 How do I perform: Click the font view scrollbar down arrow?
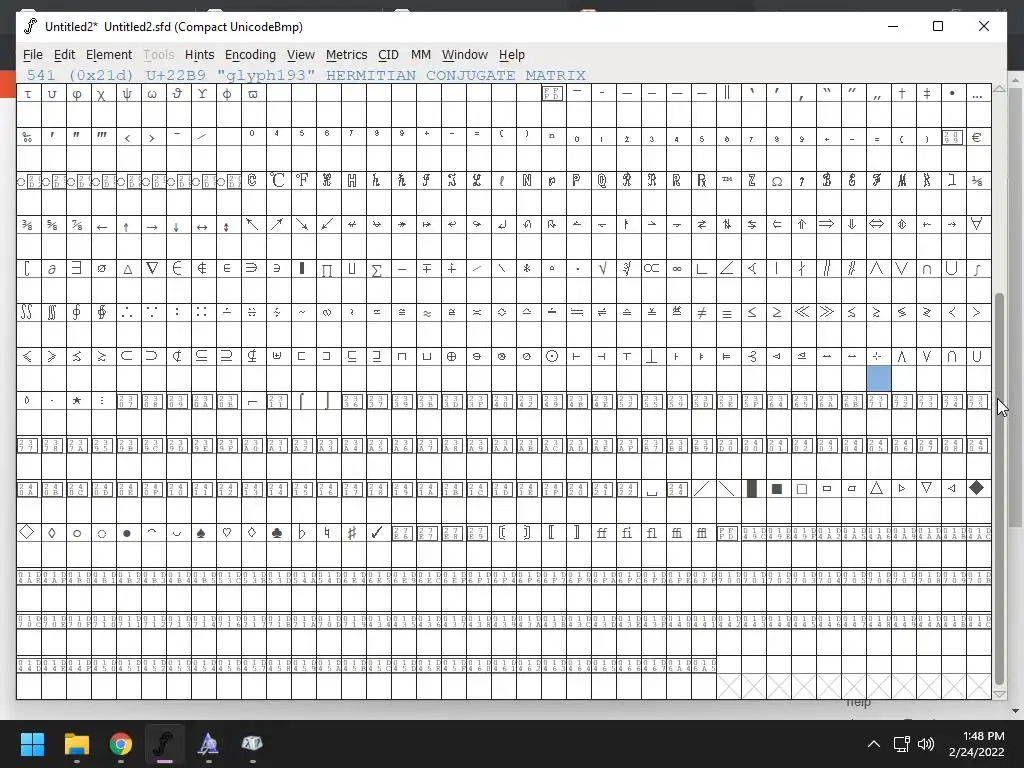coord(999,695)
